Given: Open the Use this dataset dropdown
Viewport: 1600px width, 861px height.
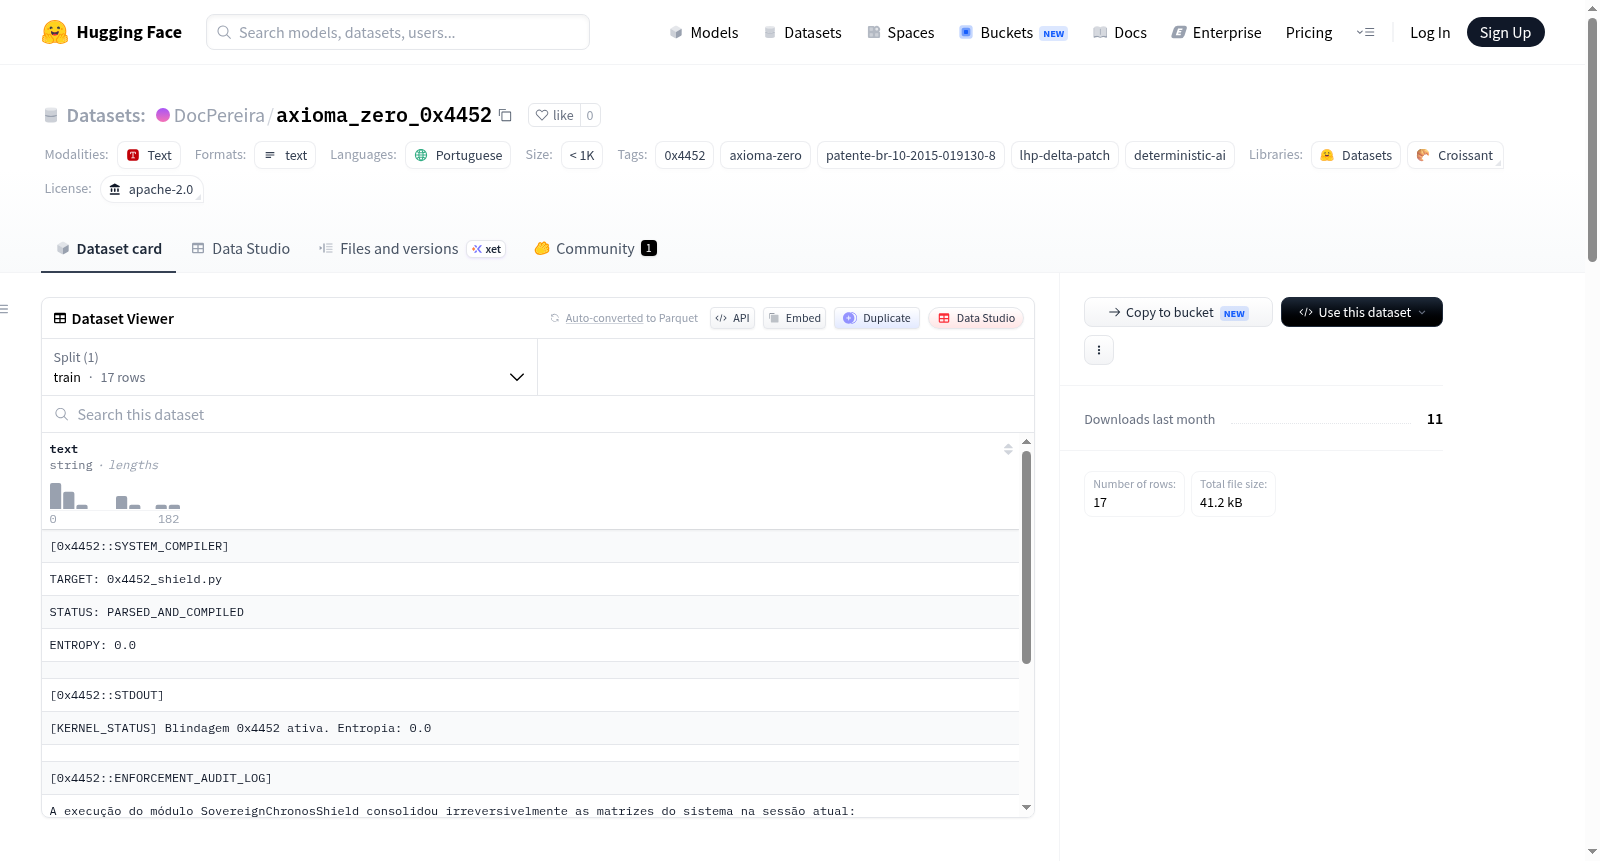Looking at the screenshot, I should coord(1362,312).
